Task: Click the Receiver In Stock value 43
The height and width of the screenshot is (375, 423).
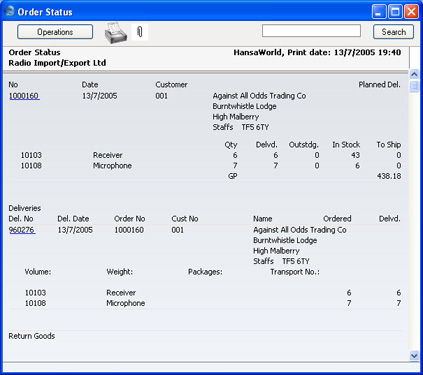Action: pos(355,155)
